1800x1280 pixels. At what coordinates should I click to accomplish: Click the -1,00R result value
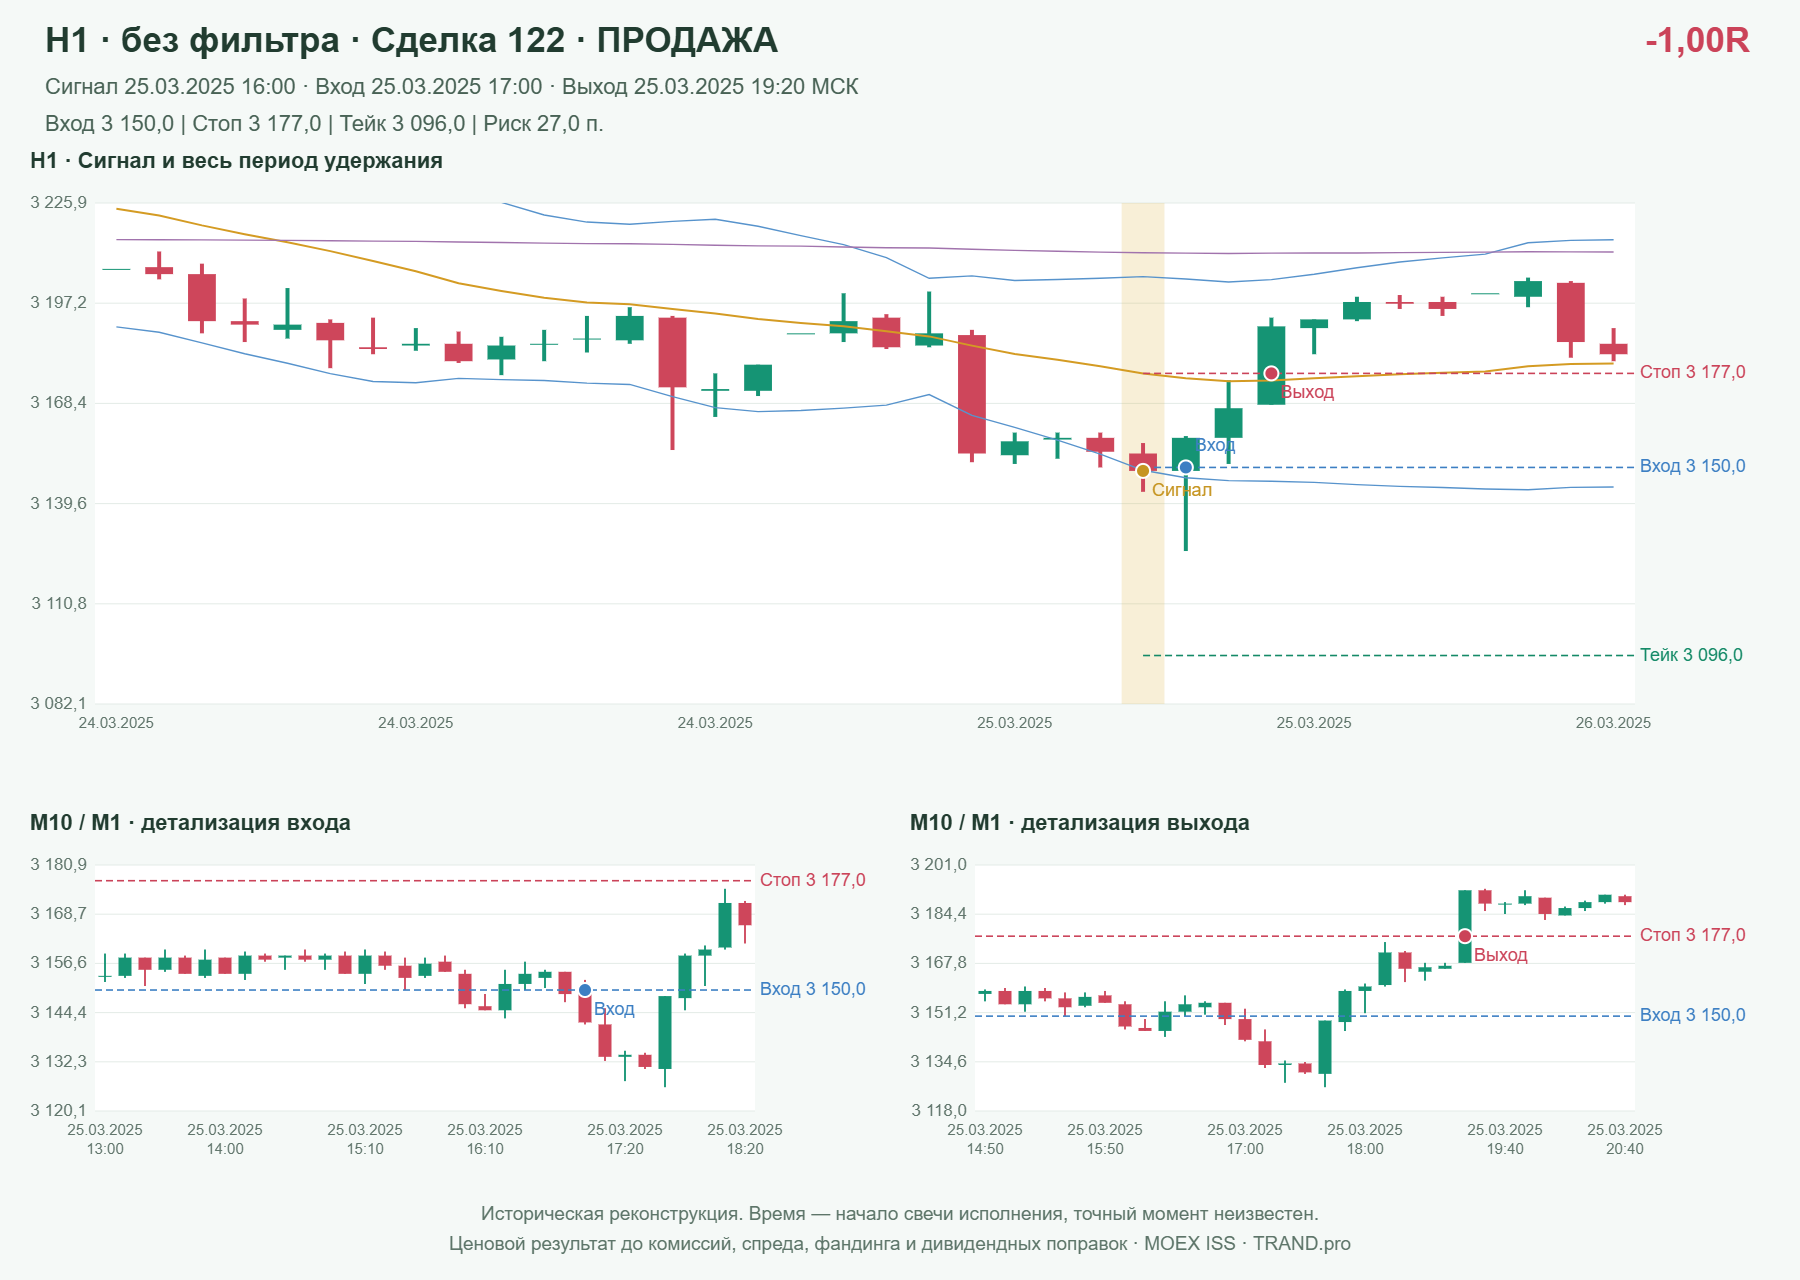tap(1697, 40)
